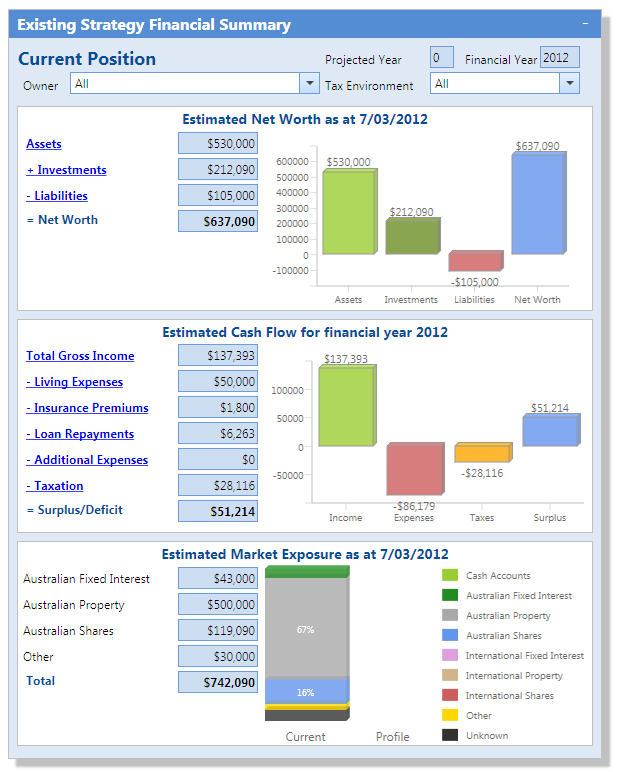Click the Additional Expenses $0 field
This screenshot has width=621, height=772.
(x=218, y=459)
